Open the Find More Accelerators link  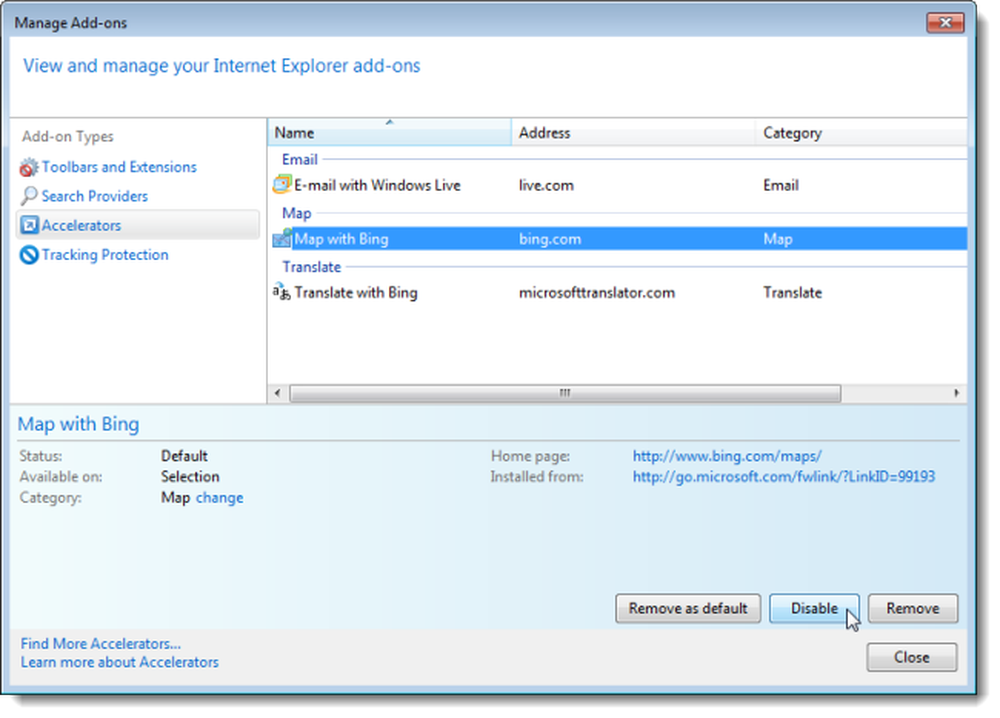101,643
